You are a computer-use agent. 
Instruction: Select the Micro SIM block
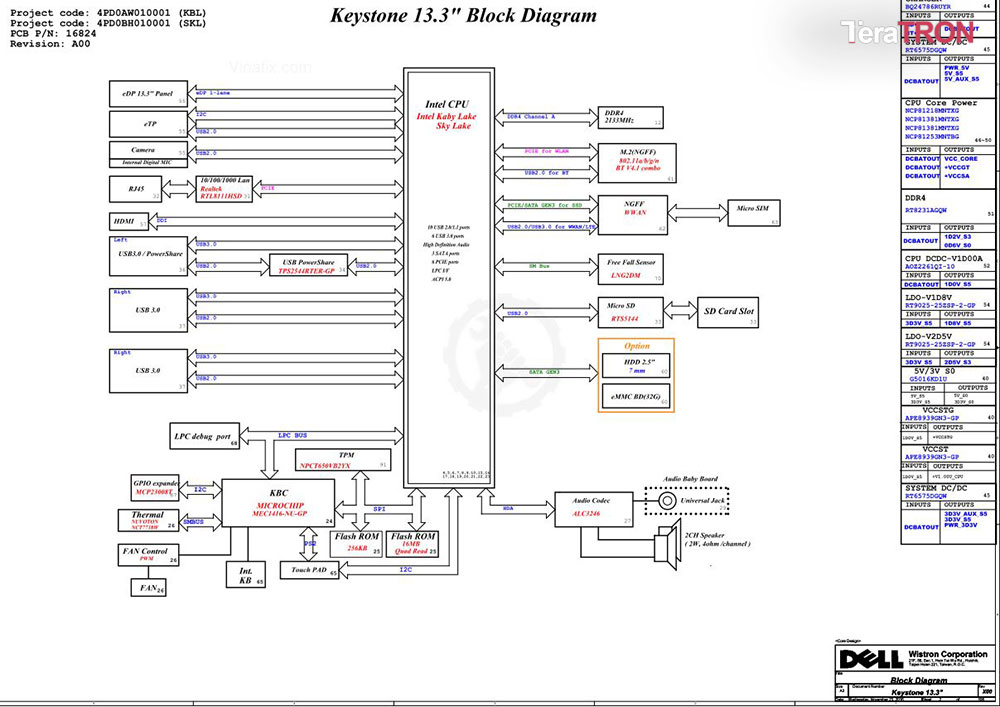click(754, 212)
